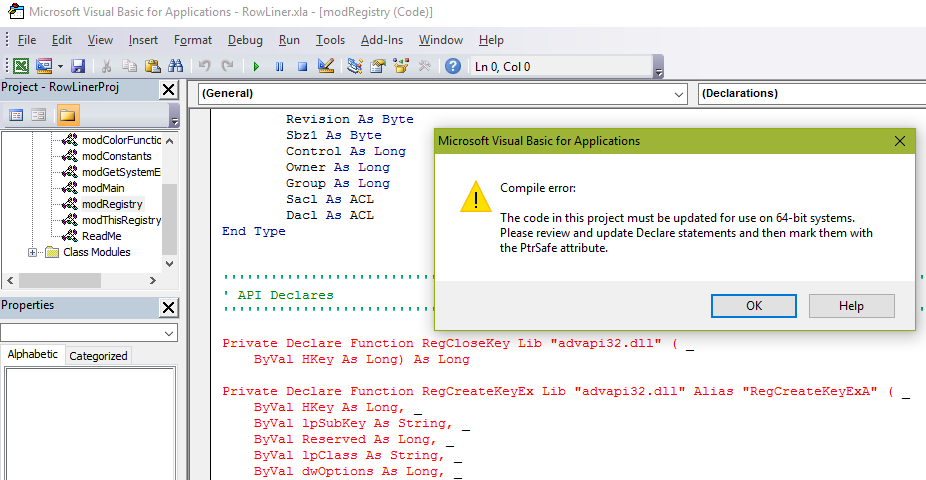Click the Copy icon in toolbar
This screenshot has height=480, width=926.
tap(129, 66)
